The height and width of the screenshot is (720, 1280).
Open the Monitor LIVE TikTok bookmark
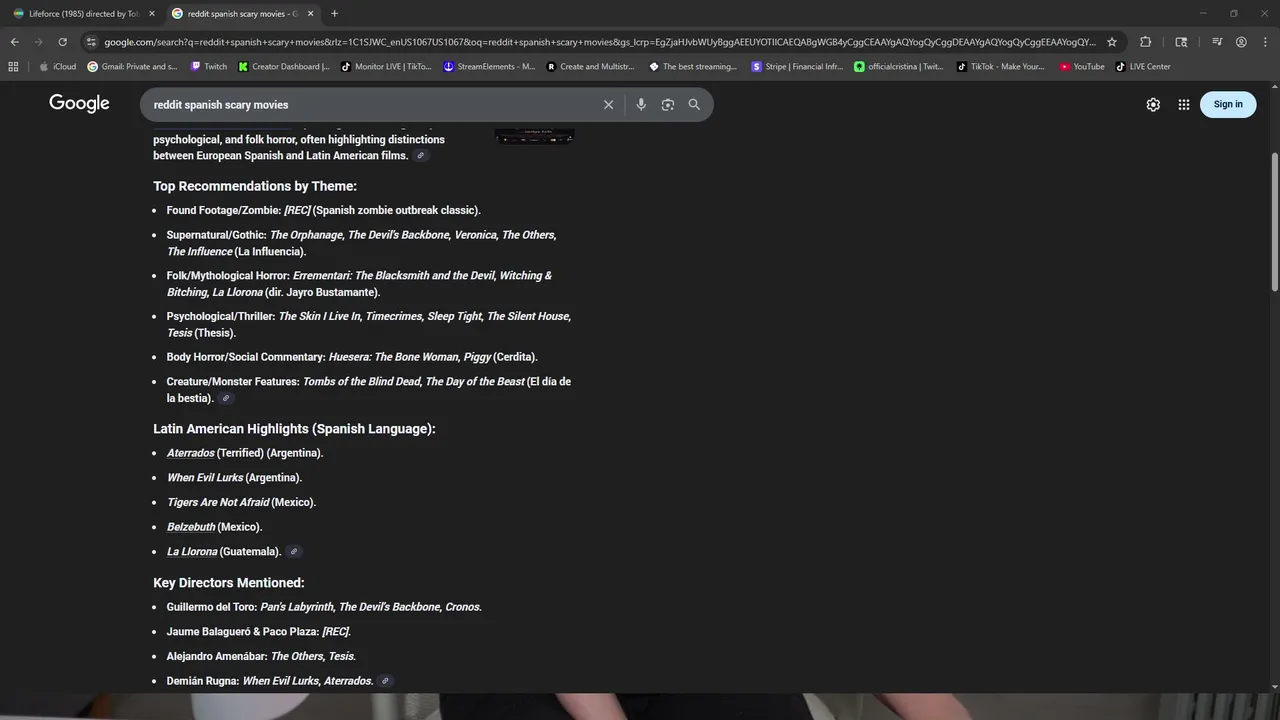click(386, 67)
